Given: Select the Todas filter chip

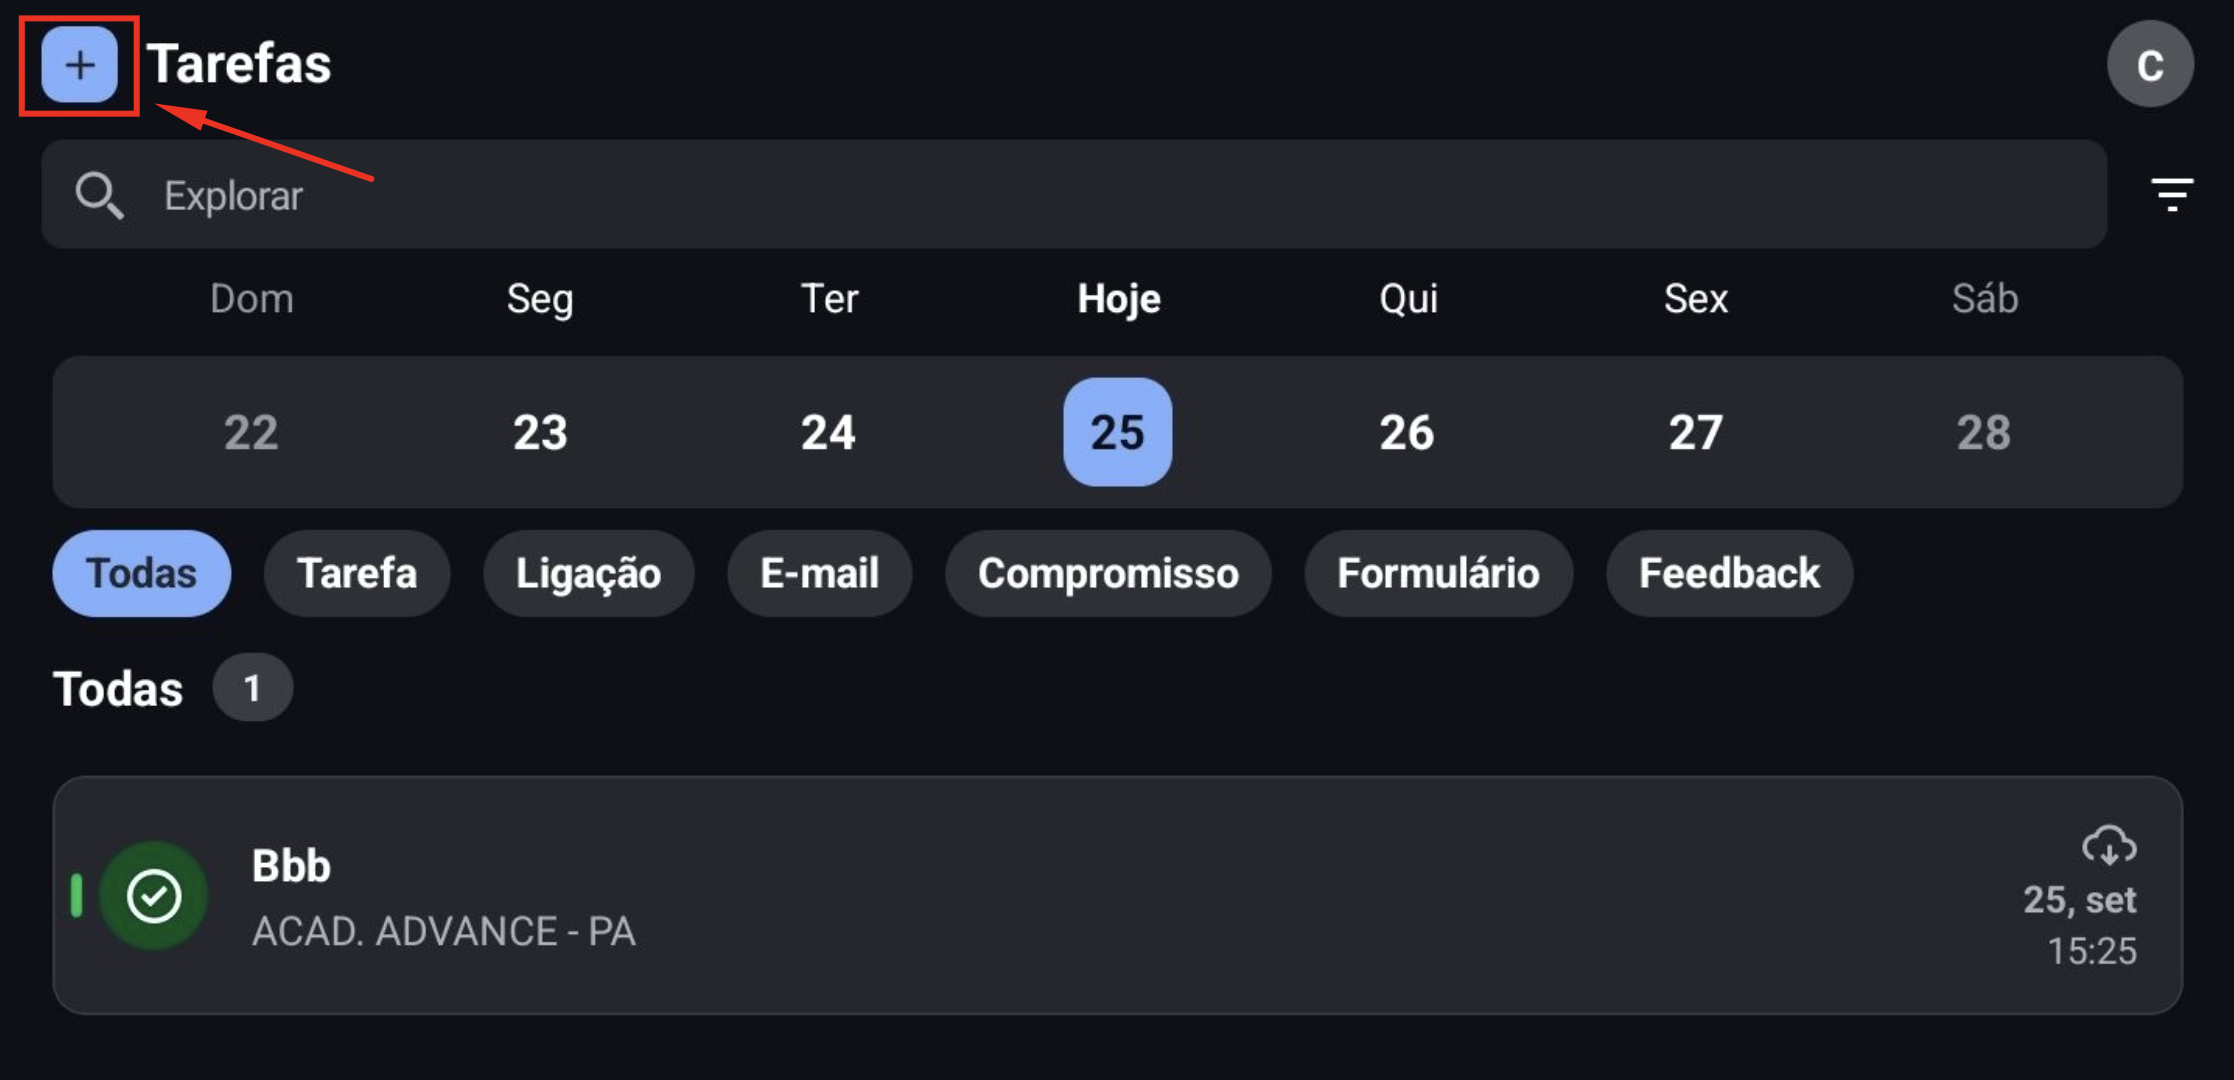Looking at the screenshot, I should (x=141, y=573).
